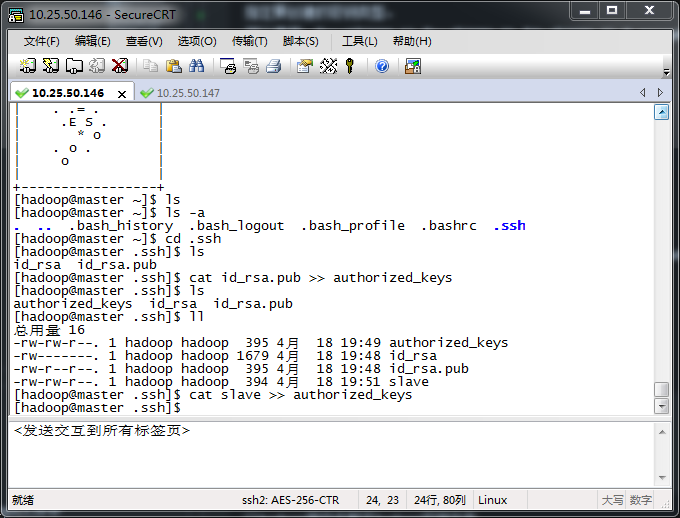Open Help via the question mark icon
680x518 pixels.
click(x=382, y=66)
